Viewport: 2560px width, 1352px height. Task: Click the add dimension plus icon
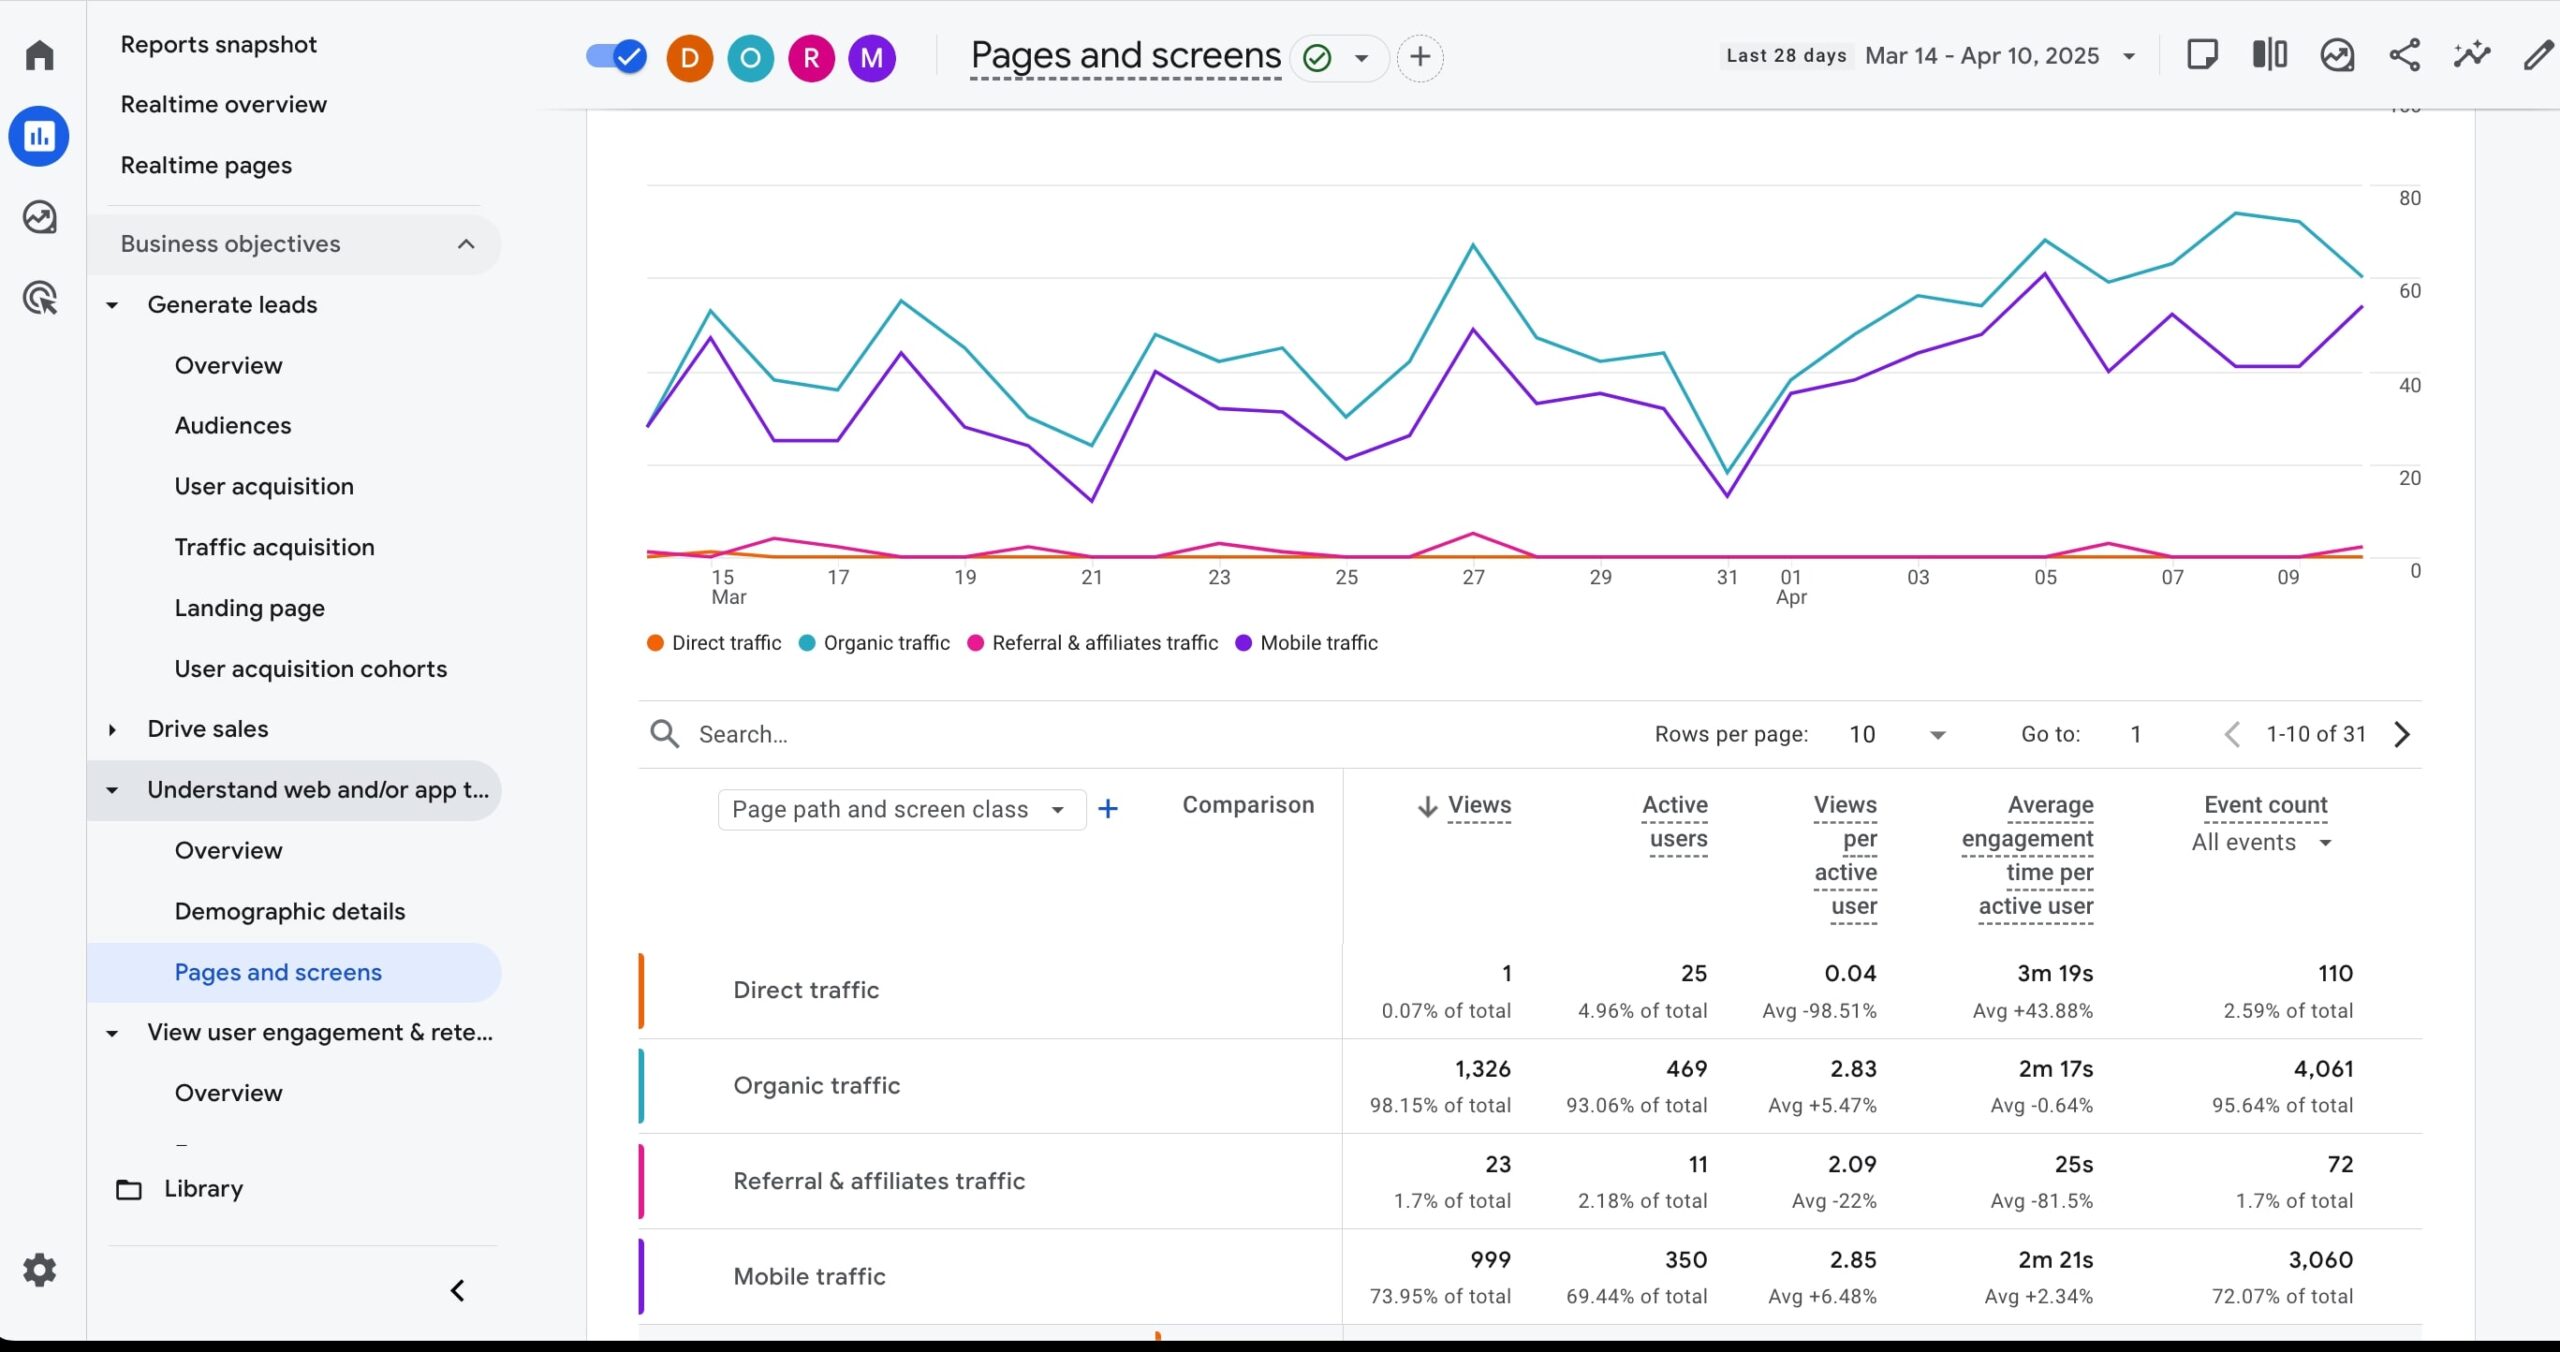(1107, 809)
